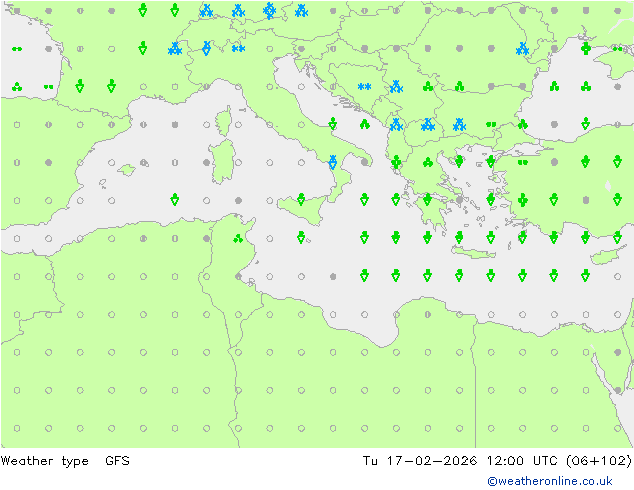
Task: Select double-asterisk snow symbol over northern Italy
Action: pos(238,49)
